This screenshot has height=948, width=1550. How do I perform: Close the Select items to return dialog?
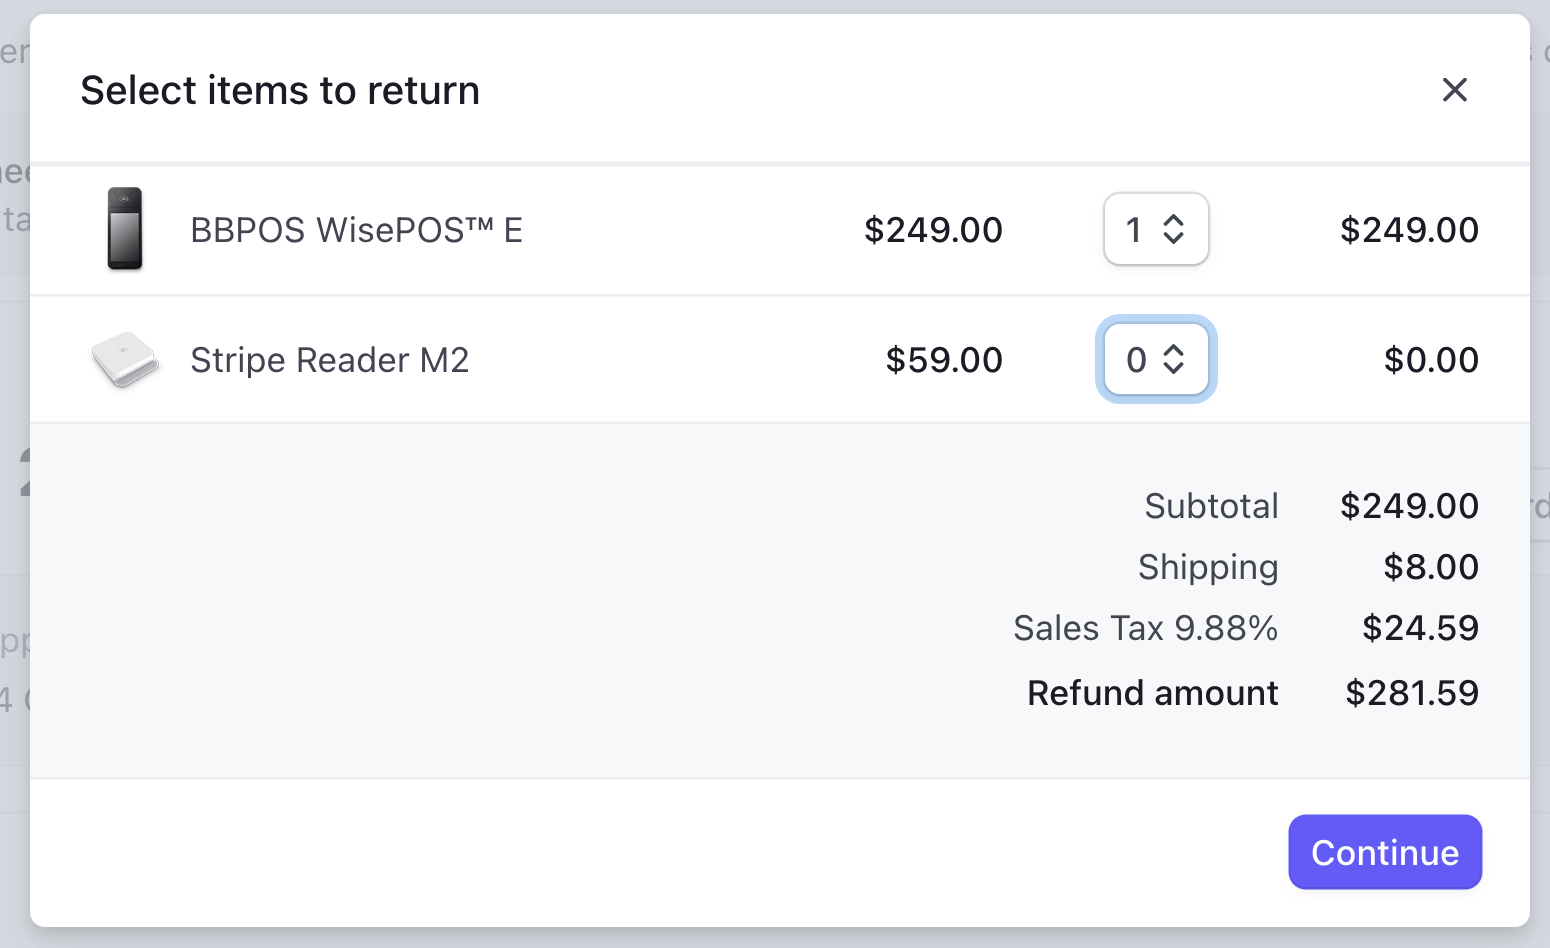[1455, 90]
